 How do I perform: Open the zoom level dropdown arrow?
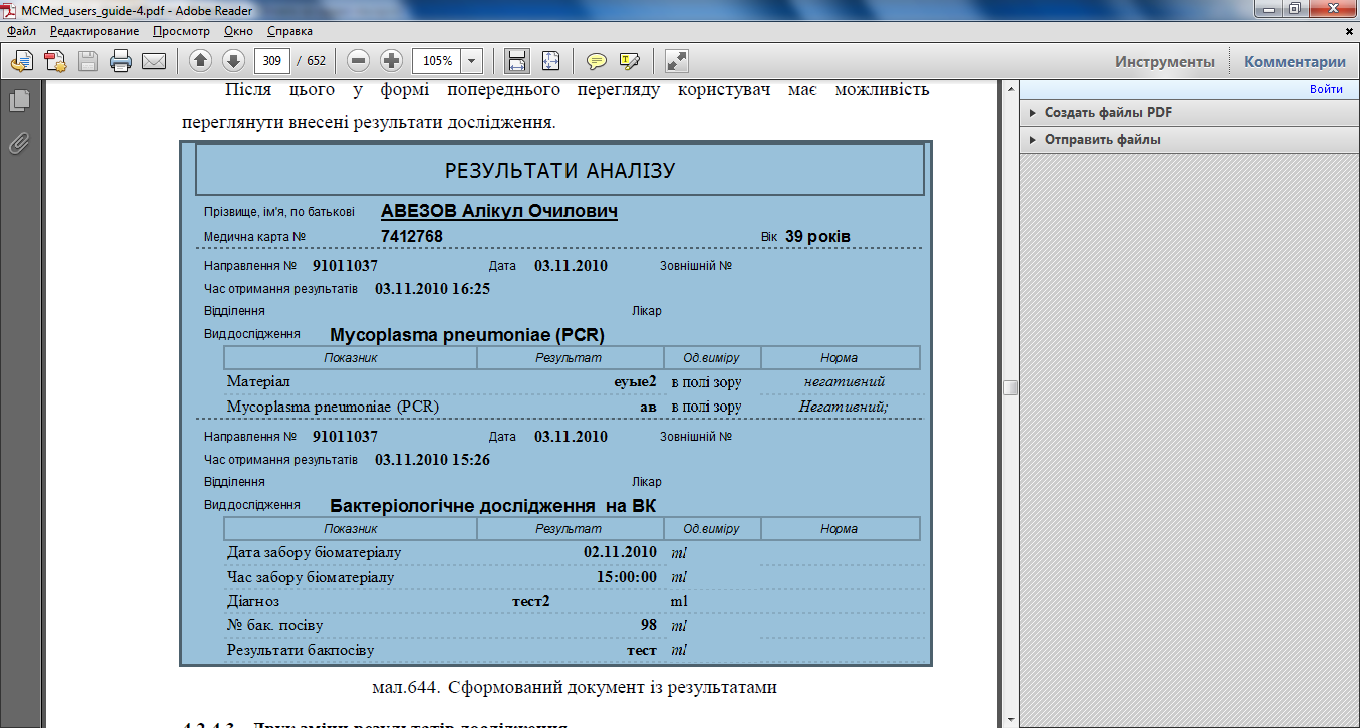(472, 61)
